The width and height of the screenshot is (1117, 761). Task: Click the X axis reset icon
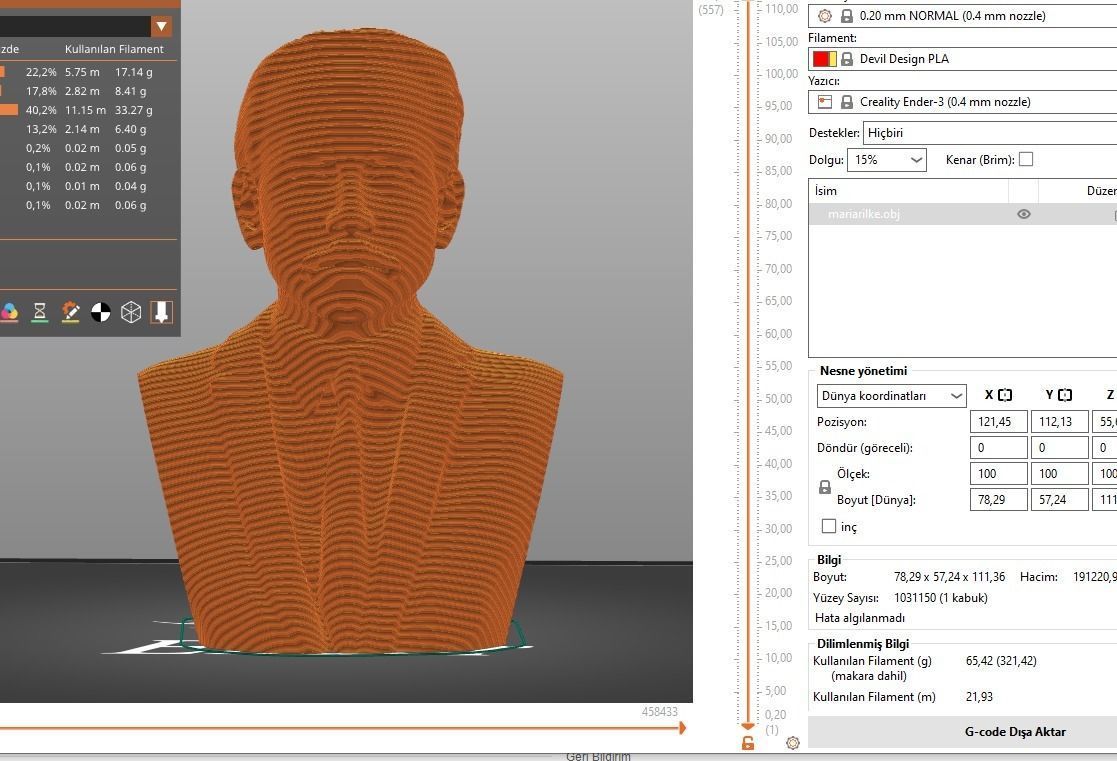pyautogui.click(x=1005, y=395)
